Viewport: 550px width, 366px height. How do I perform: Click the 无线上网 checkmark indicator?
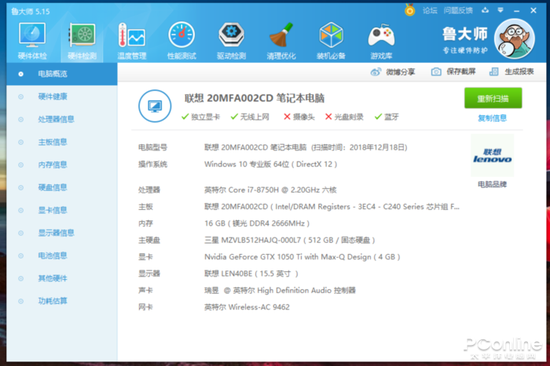[x=250, y=117]
